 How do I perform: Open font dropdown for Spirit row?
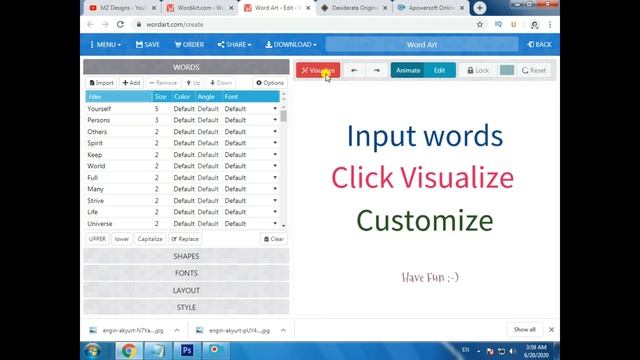point(275,143)
